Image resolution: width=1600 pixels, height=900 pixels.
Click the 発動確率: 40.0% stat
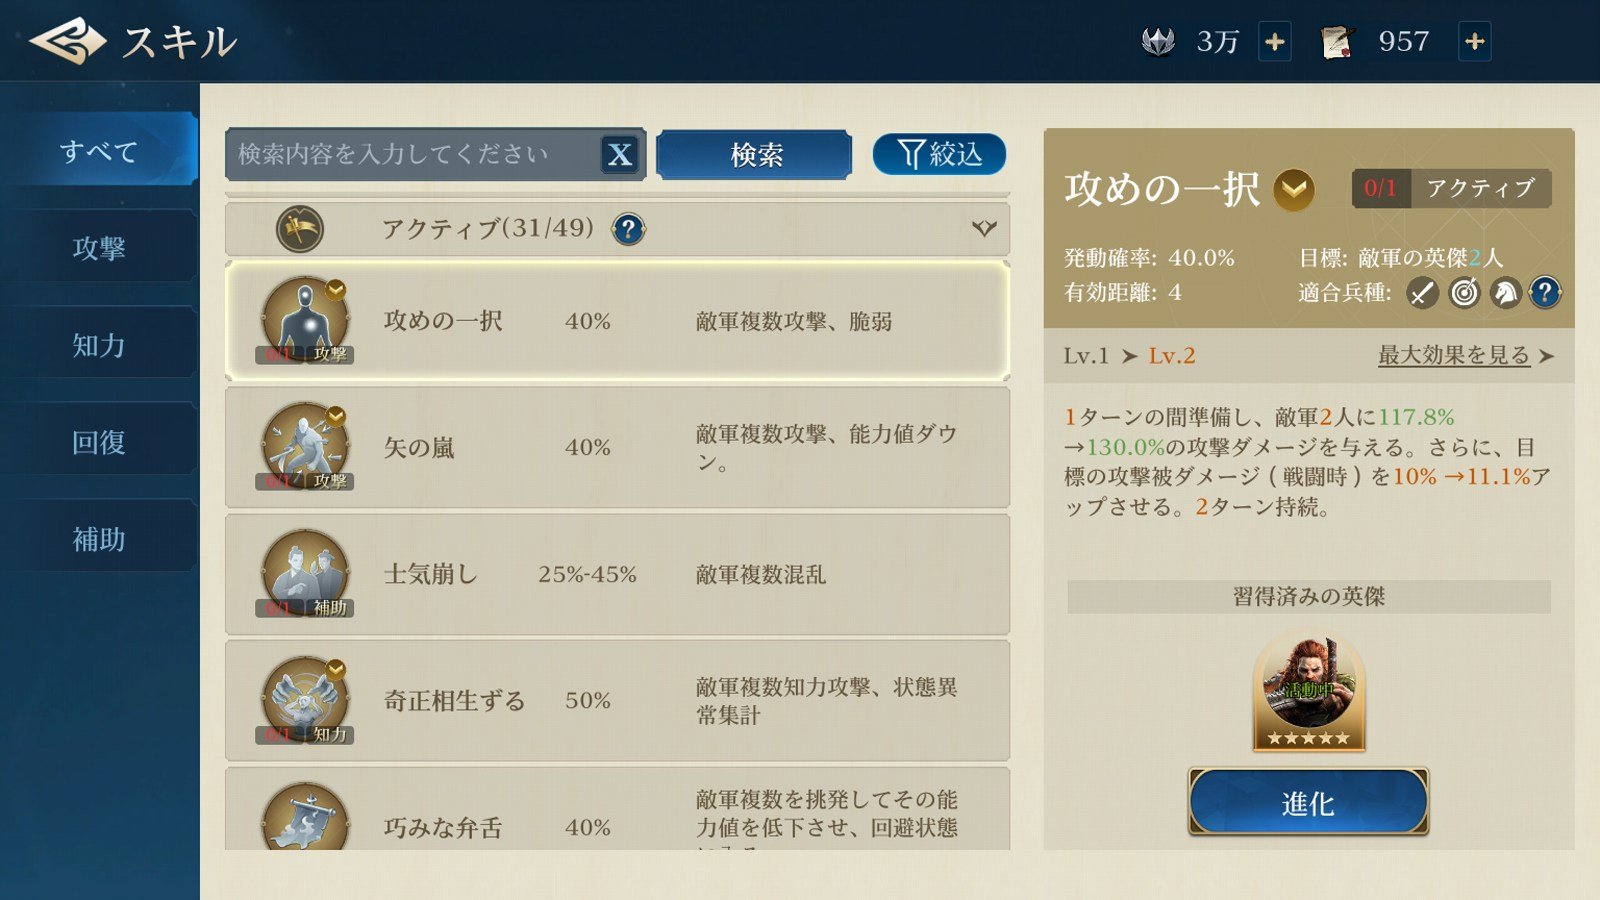pos(1149,258)
